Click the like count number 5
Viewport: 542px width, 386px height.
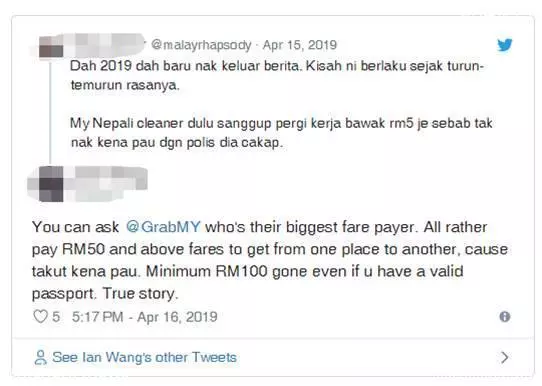tap(56, 317)
